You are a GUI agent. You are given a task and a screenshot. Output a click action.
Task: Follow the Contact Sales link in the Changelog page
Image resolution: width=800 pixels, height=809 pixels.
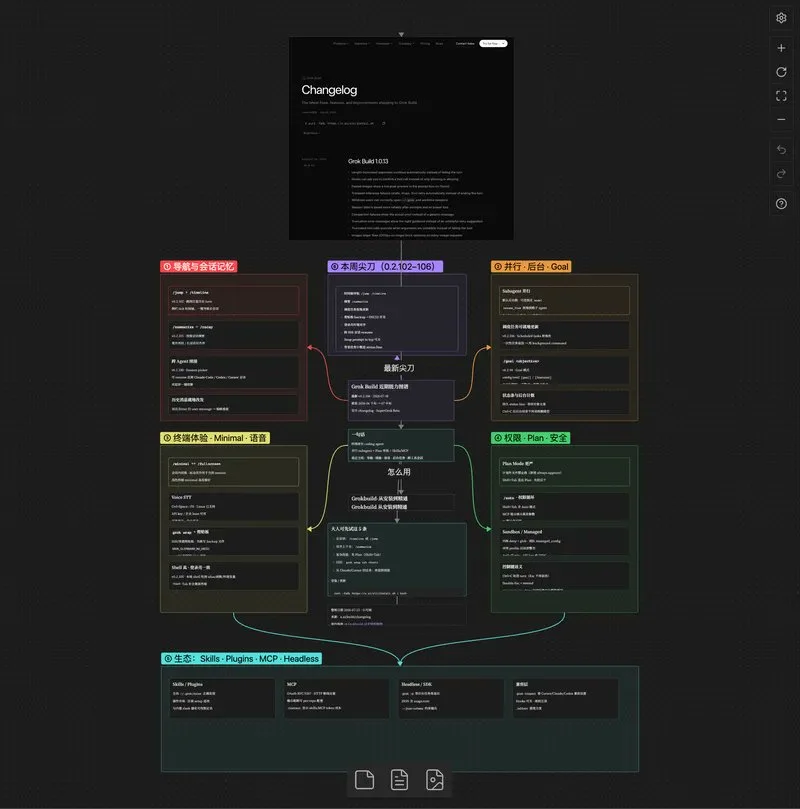465,43
